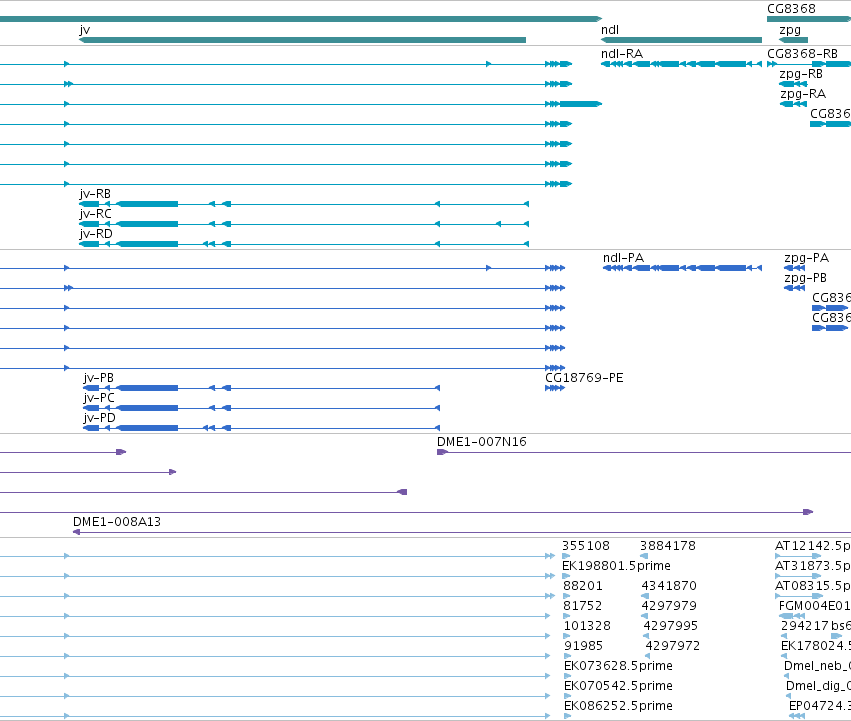Select the 4297995 feature label

pos(671,626)
